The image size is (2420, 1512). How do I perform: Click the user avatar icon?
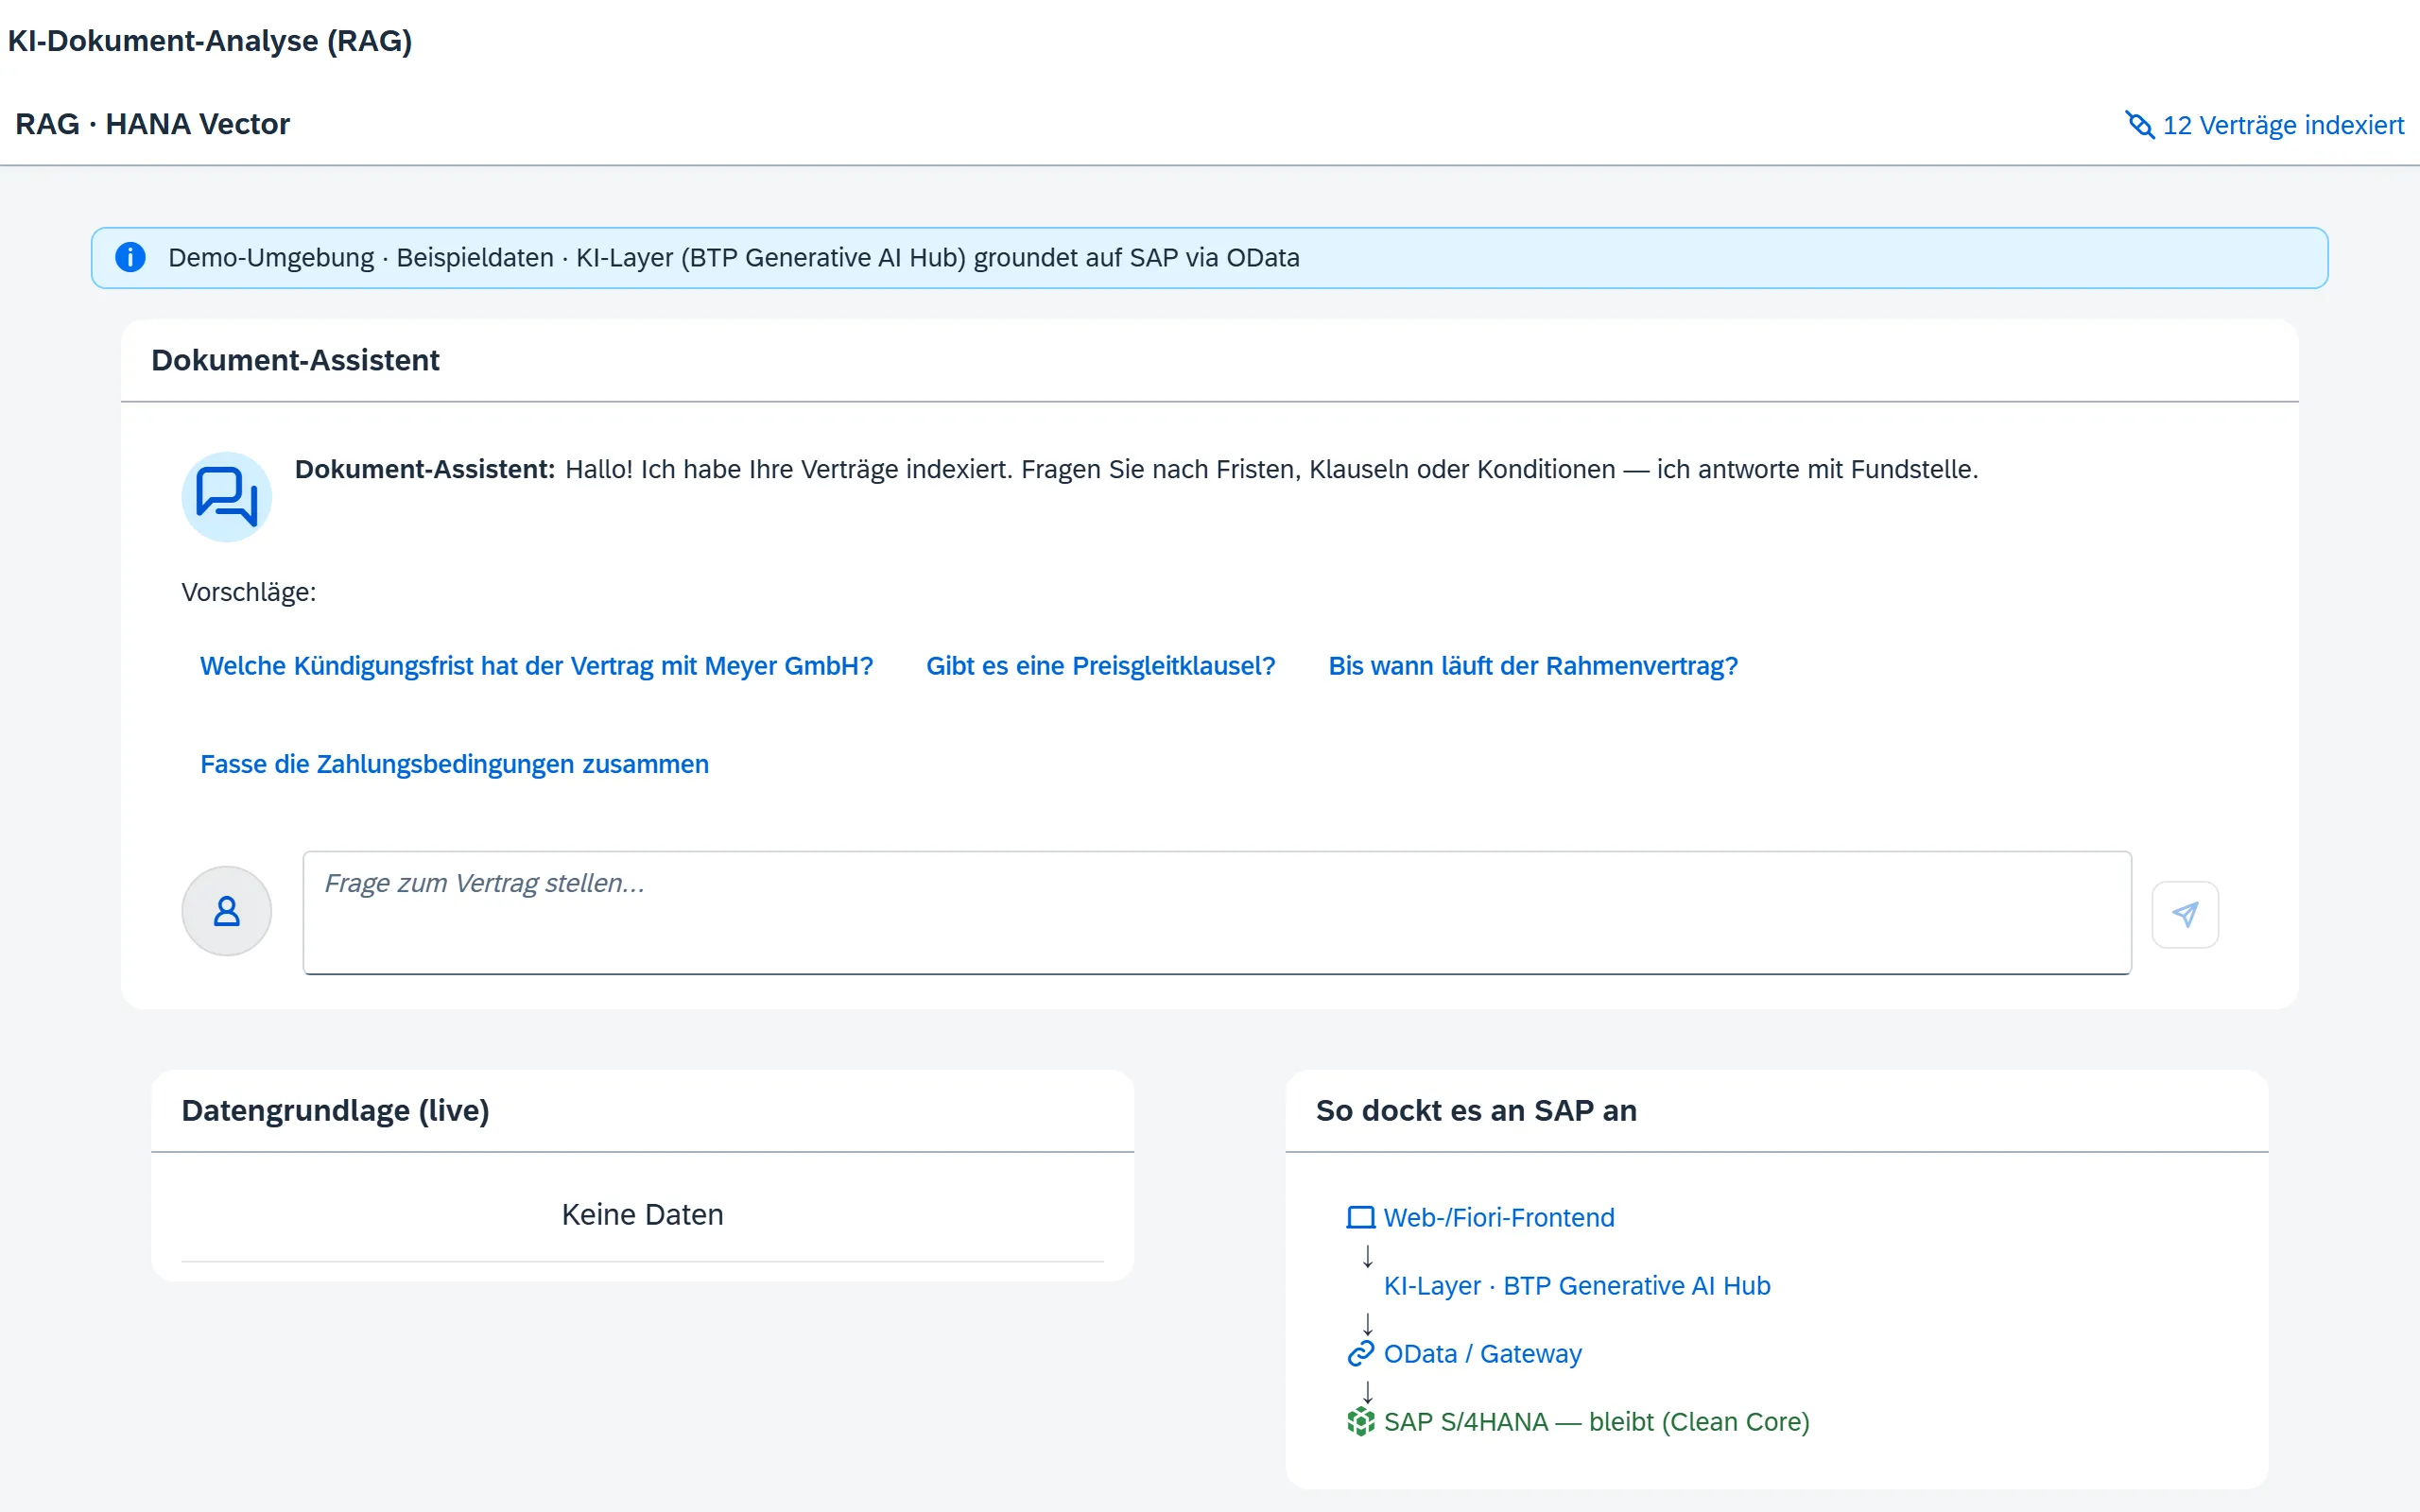point(227,911)
